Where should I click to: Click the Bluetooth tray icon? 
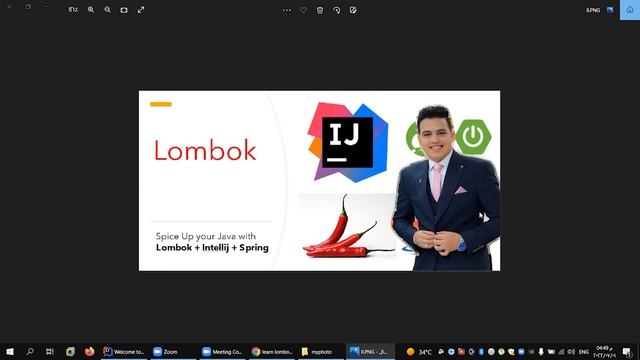pos(482,352)
